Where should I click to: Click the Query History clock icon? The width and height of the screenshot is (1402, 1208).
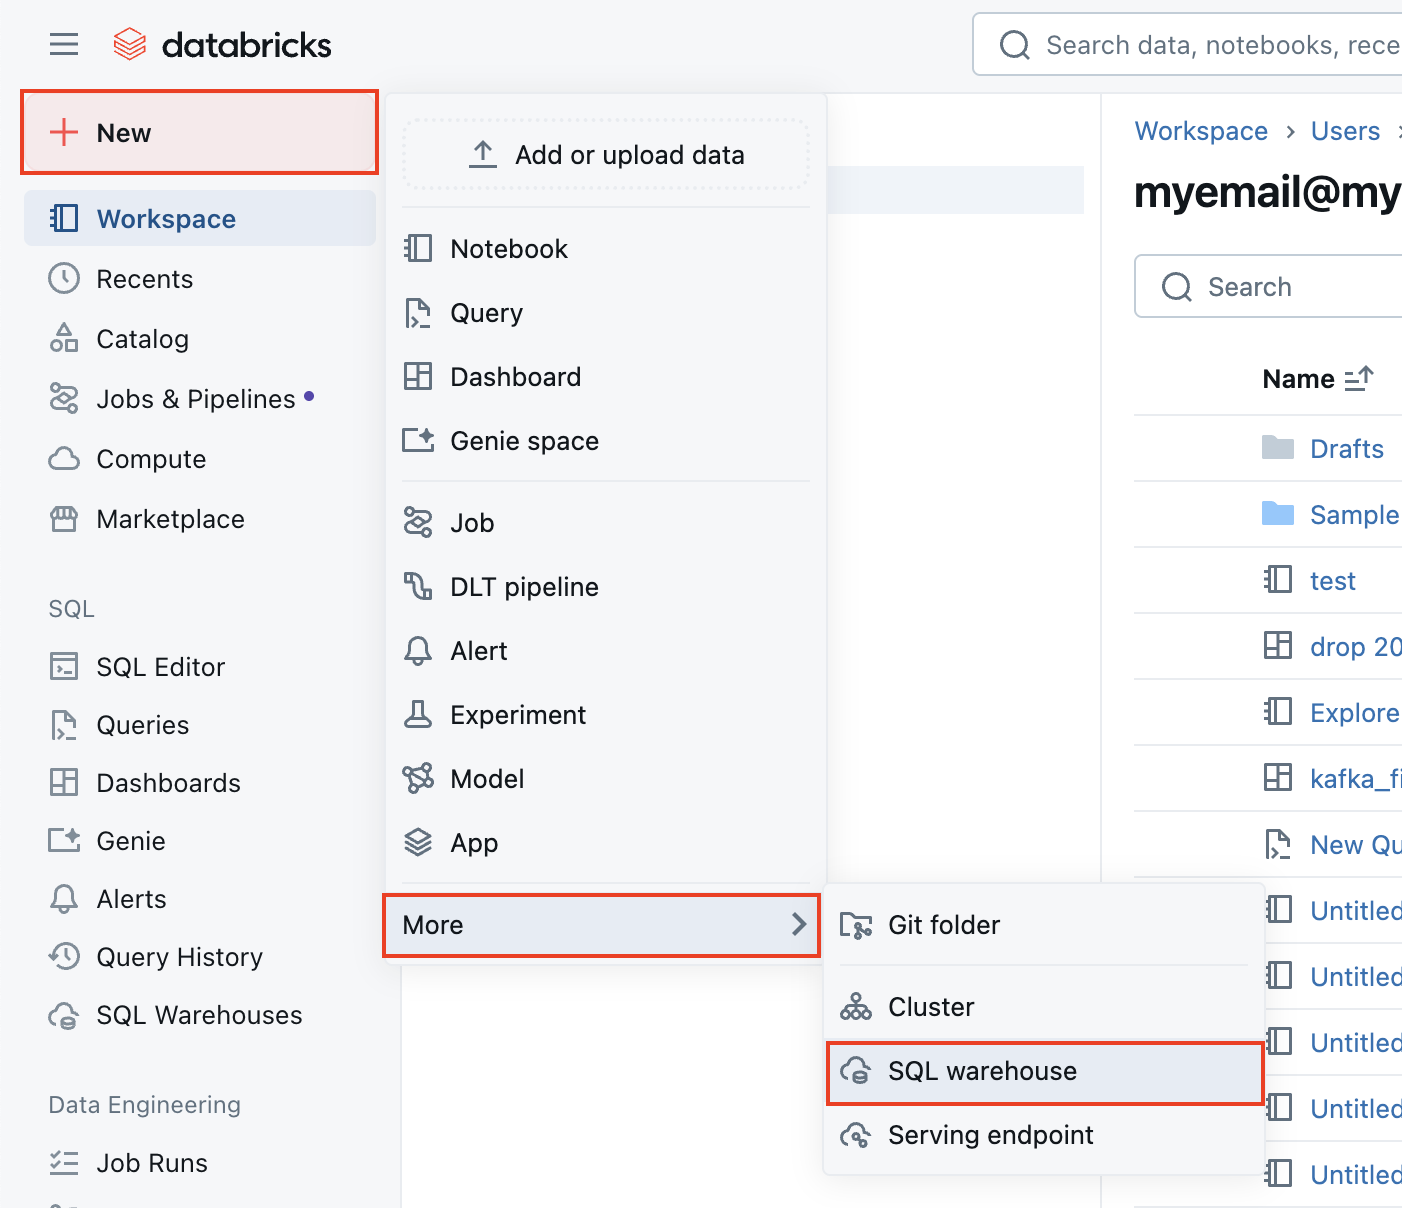(x=64, y=956)
